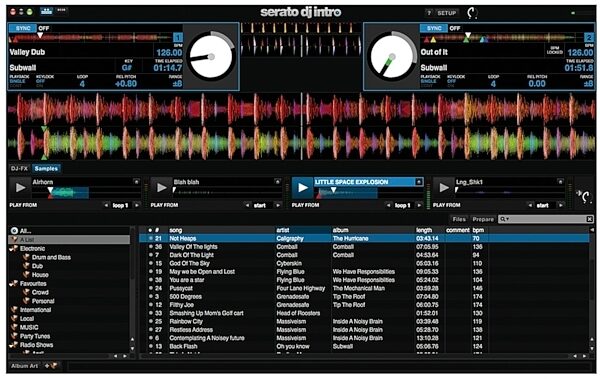Click the right deck virtual platter
The height and width of the screenshot is (379, 600).
coord(392,57)
